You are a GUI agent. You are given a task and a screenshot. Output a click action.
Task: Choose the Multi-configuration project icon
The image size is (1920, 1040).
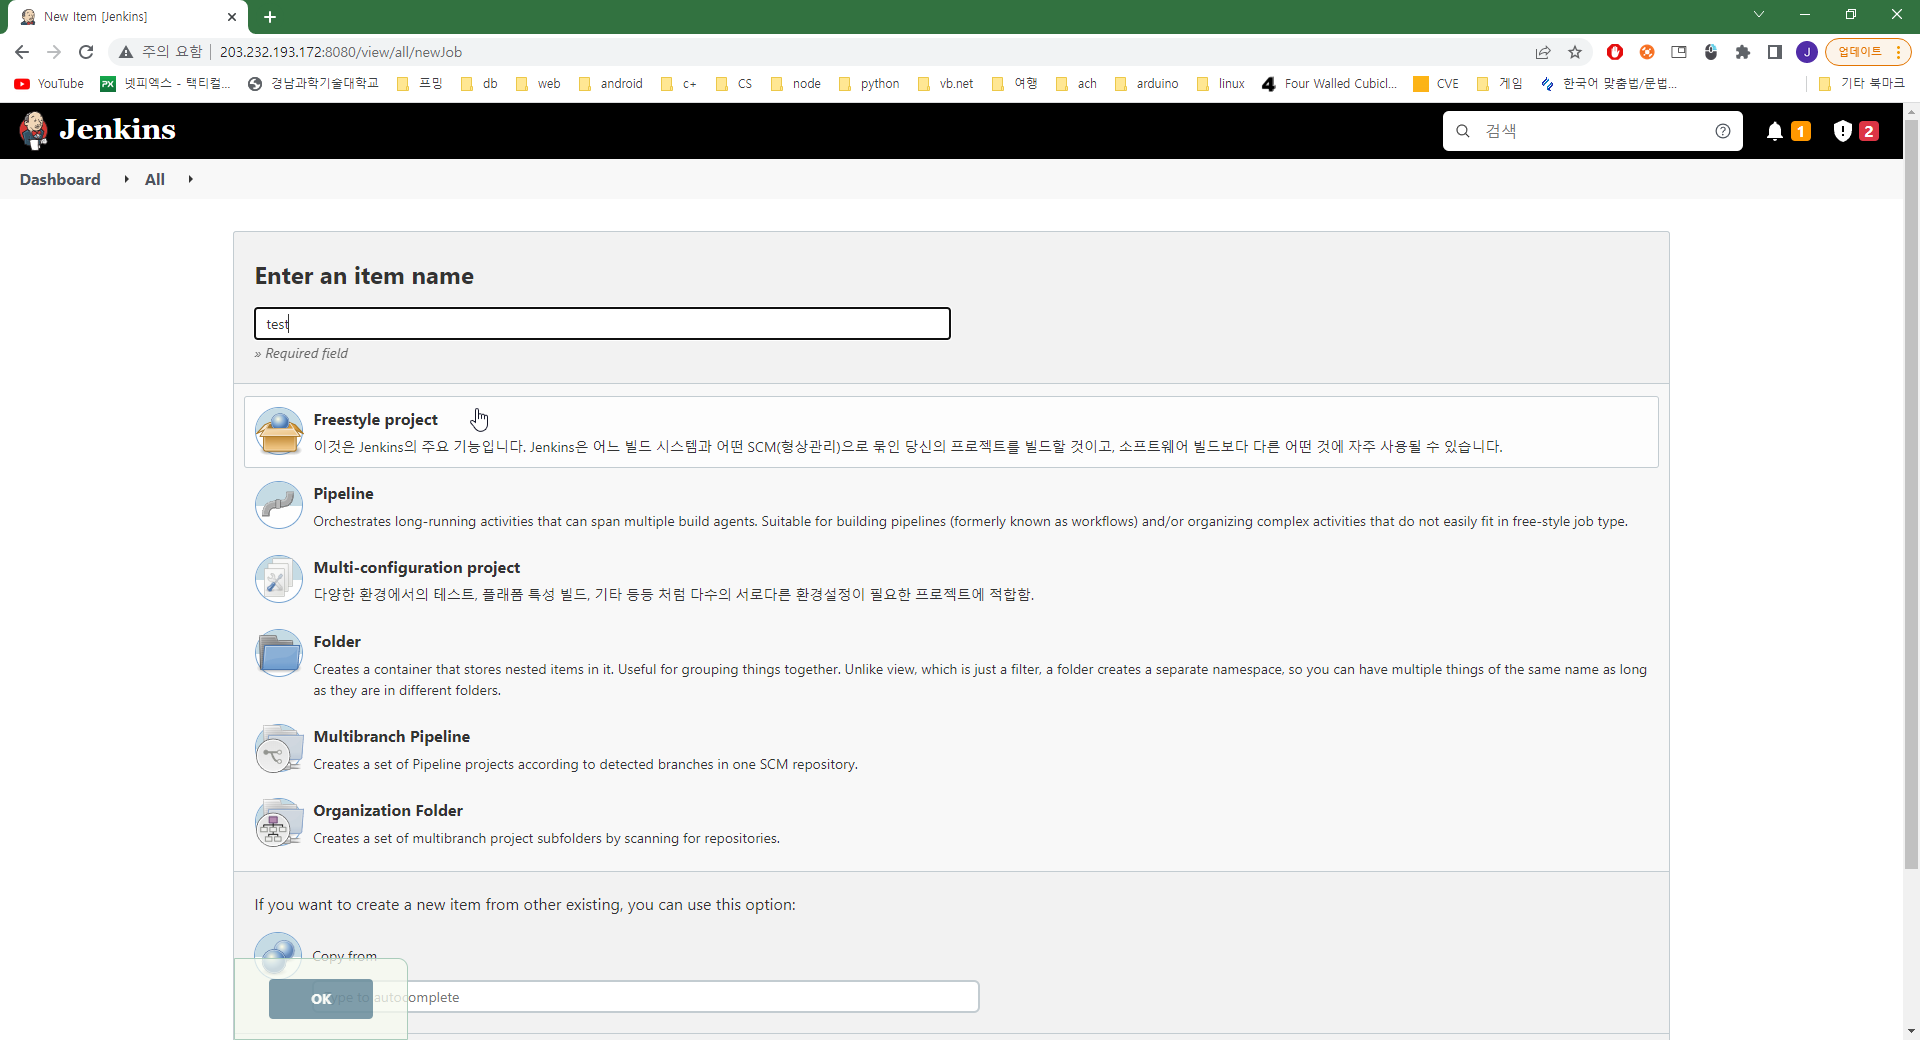(x=279, y=580)
